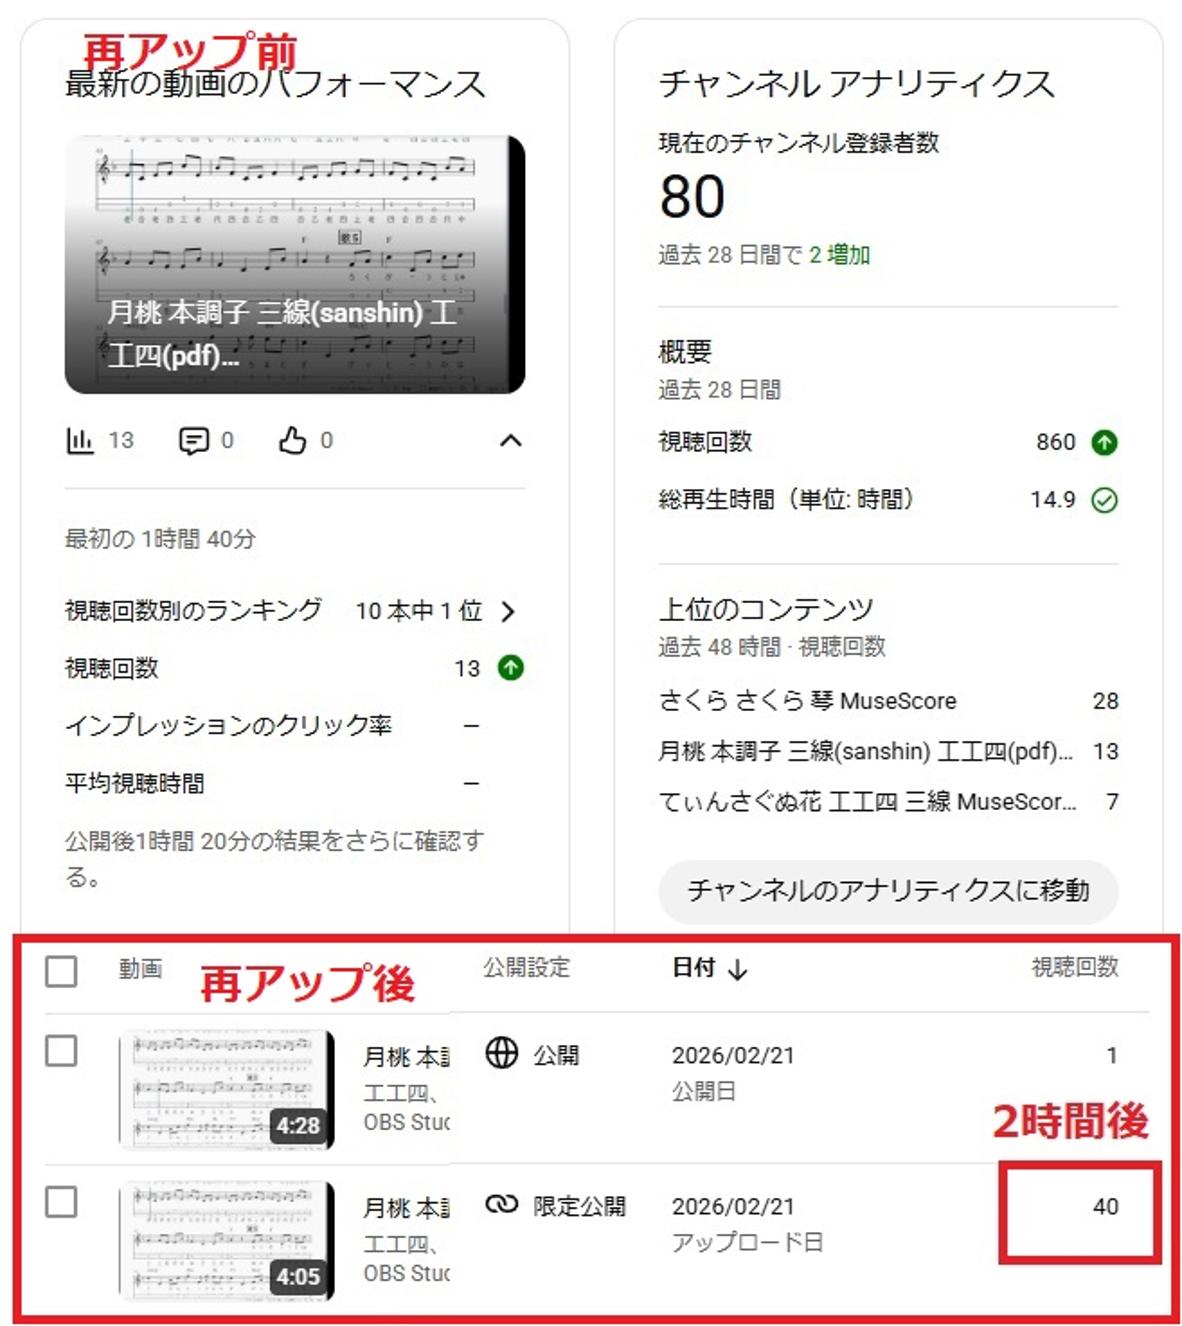This screenshot has height=1326, width=1182.
Task: Open 月桃 本調子 三線(sanshin) 工工四(pdf) from top content
Action: pyautogui.click(x=860, y=751)
